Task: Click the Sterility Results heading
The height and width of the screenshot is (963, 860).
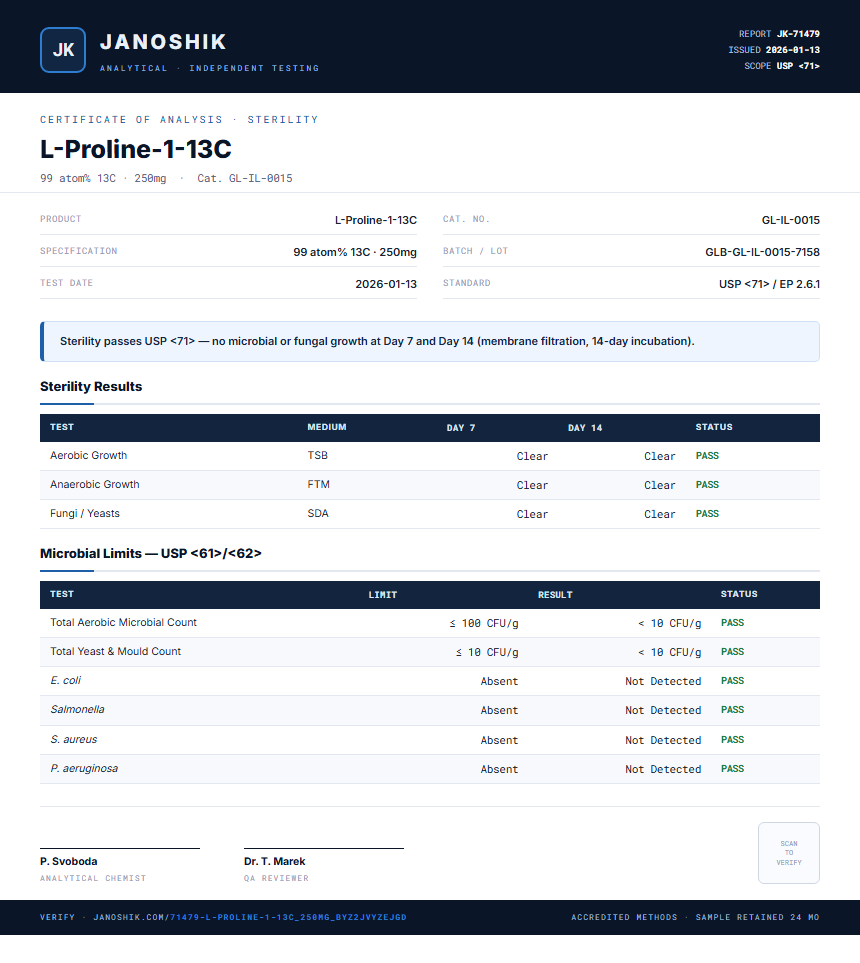Action: pos(91,386)
